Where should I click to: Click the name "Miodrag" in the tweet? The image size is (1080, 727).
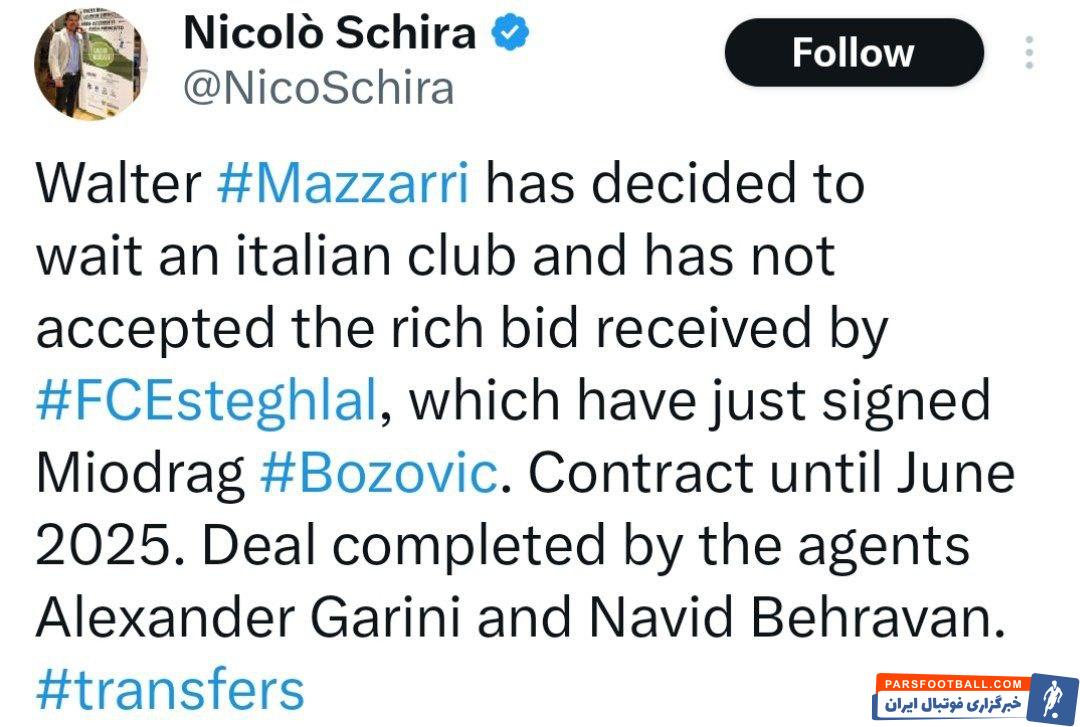tap(140, 473)
